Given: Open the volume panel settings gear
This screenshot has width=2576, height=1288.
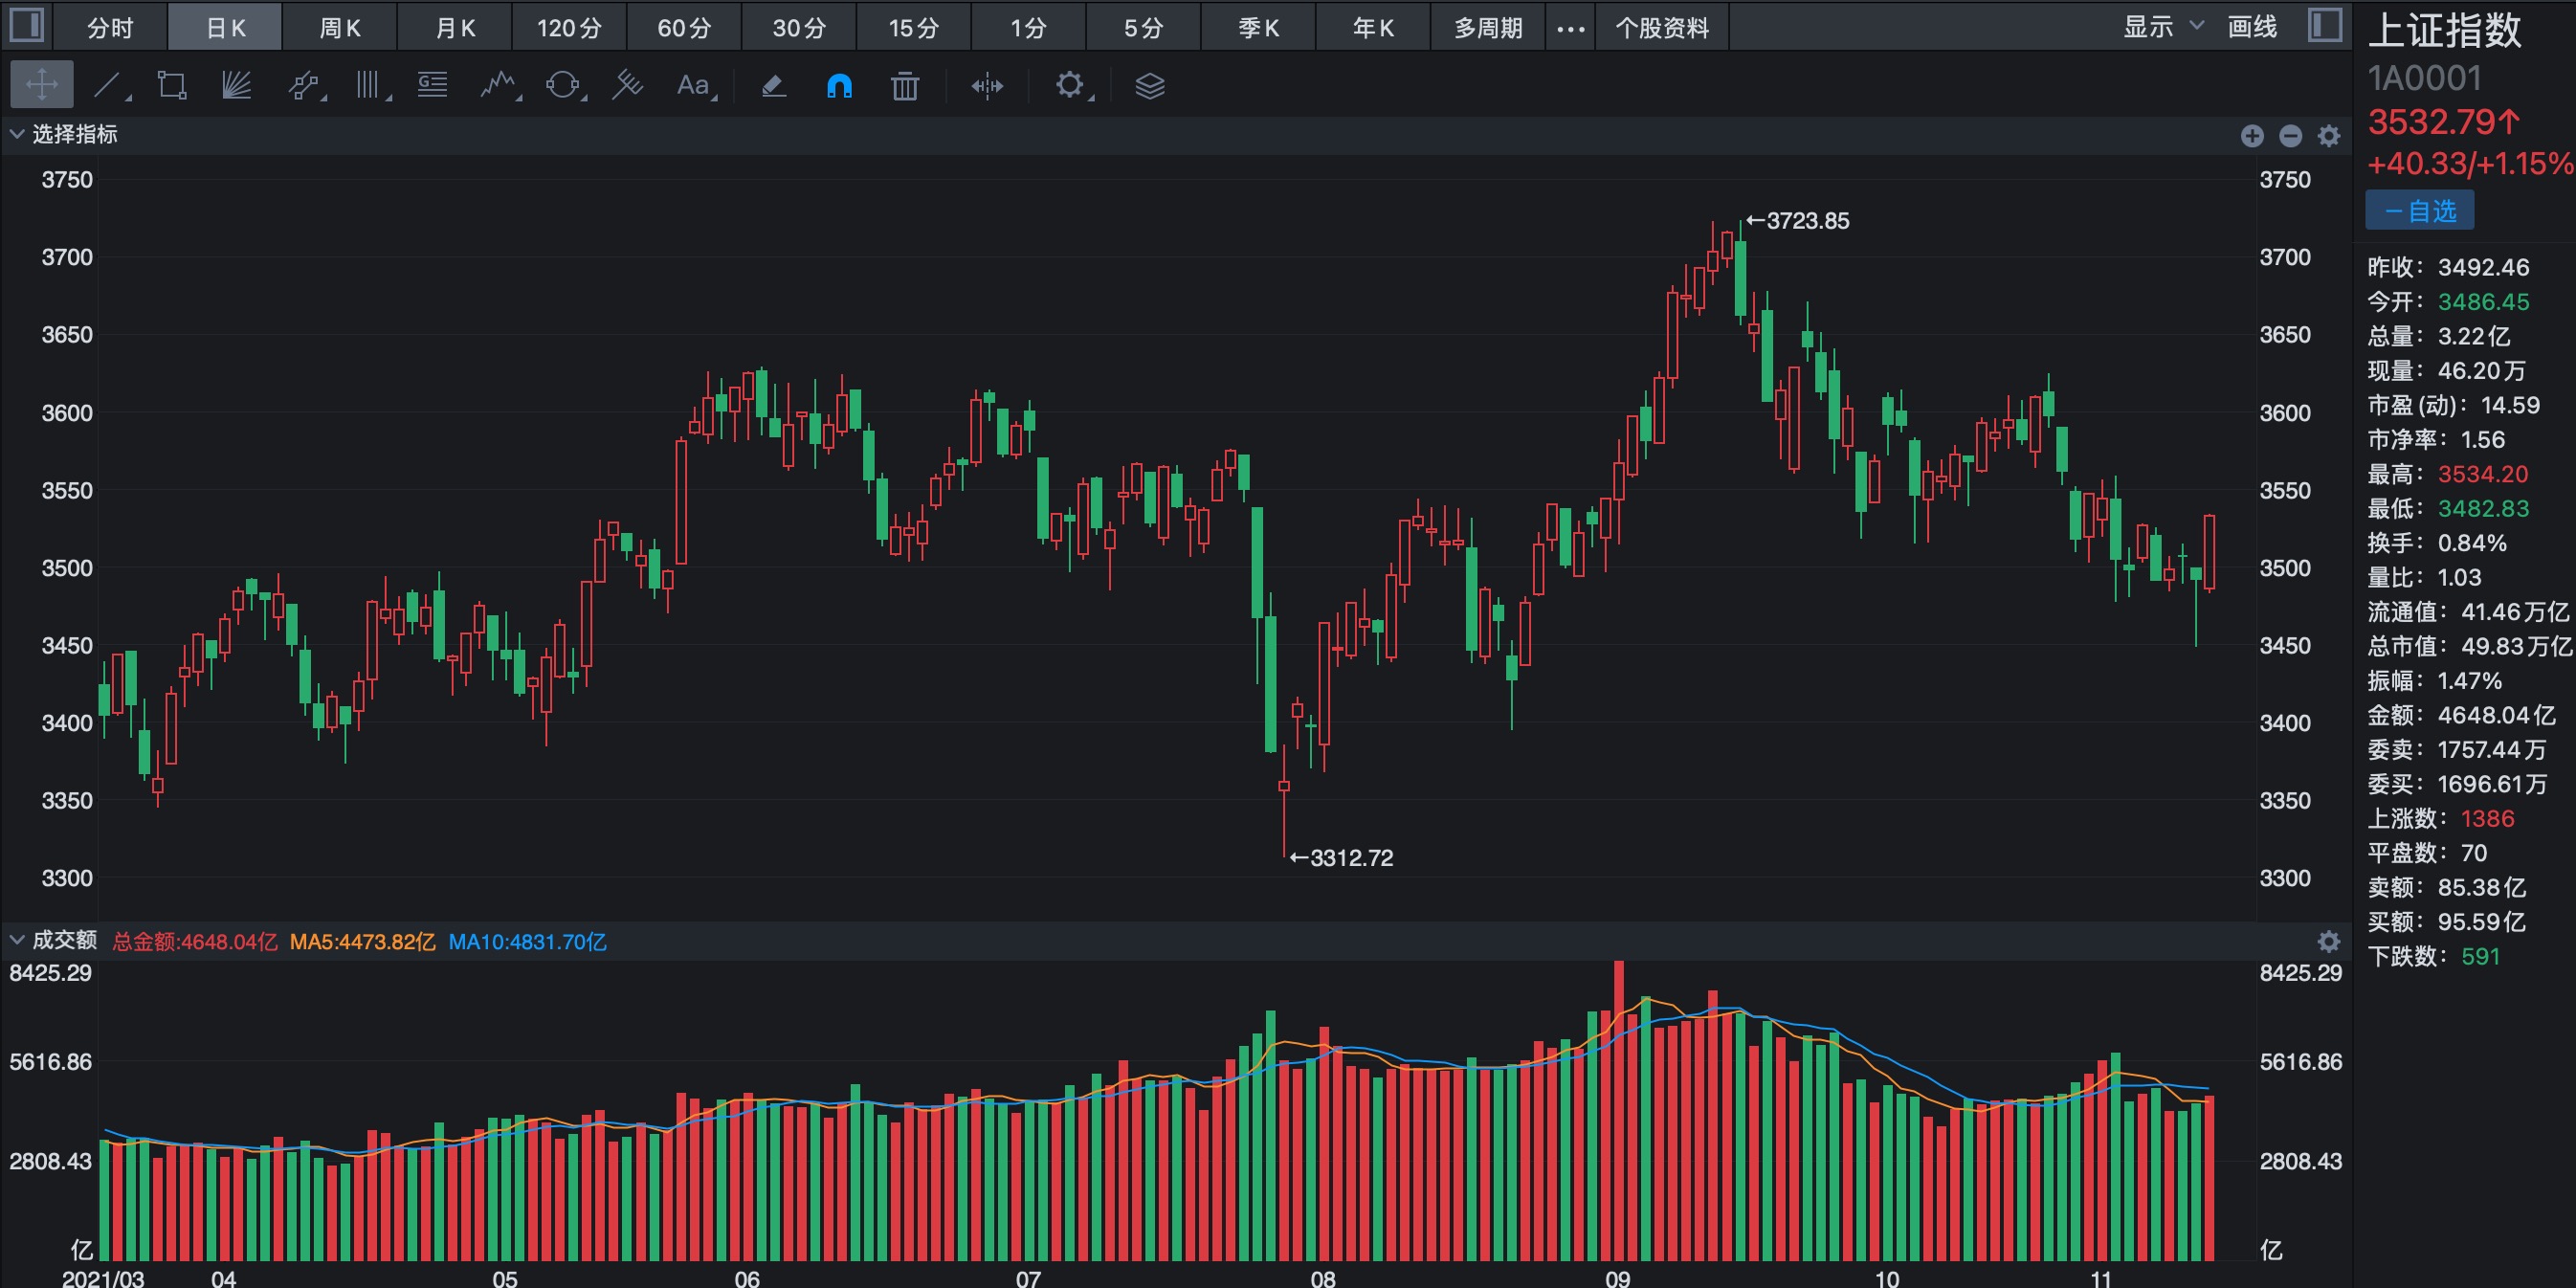Looking at the screenshot, I should click(2329, 941).
